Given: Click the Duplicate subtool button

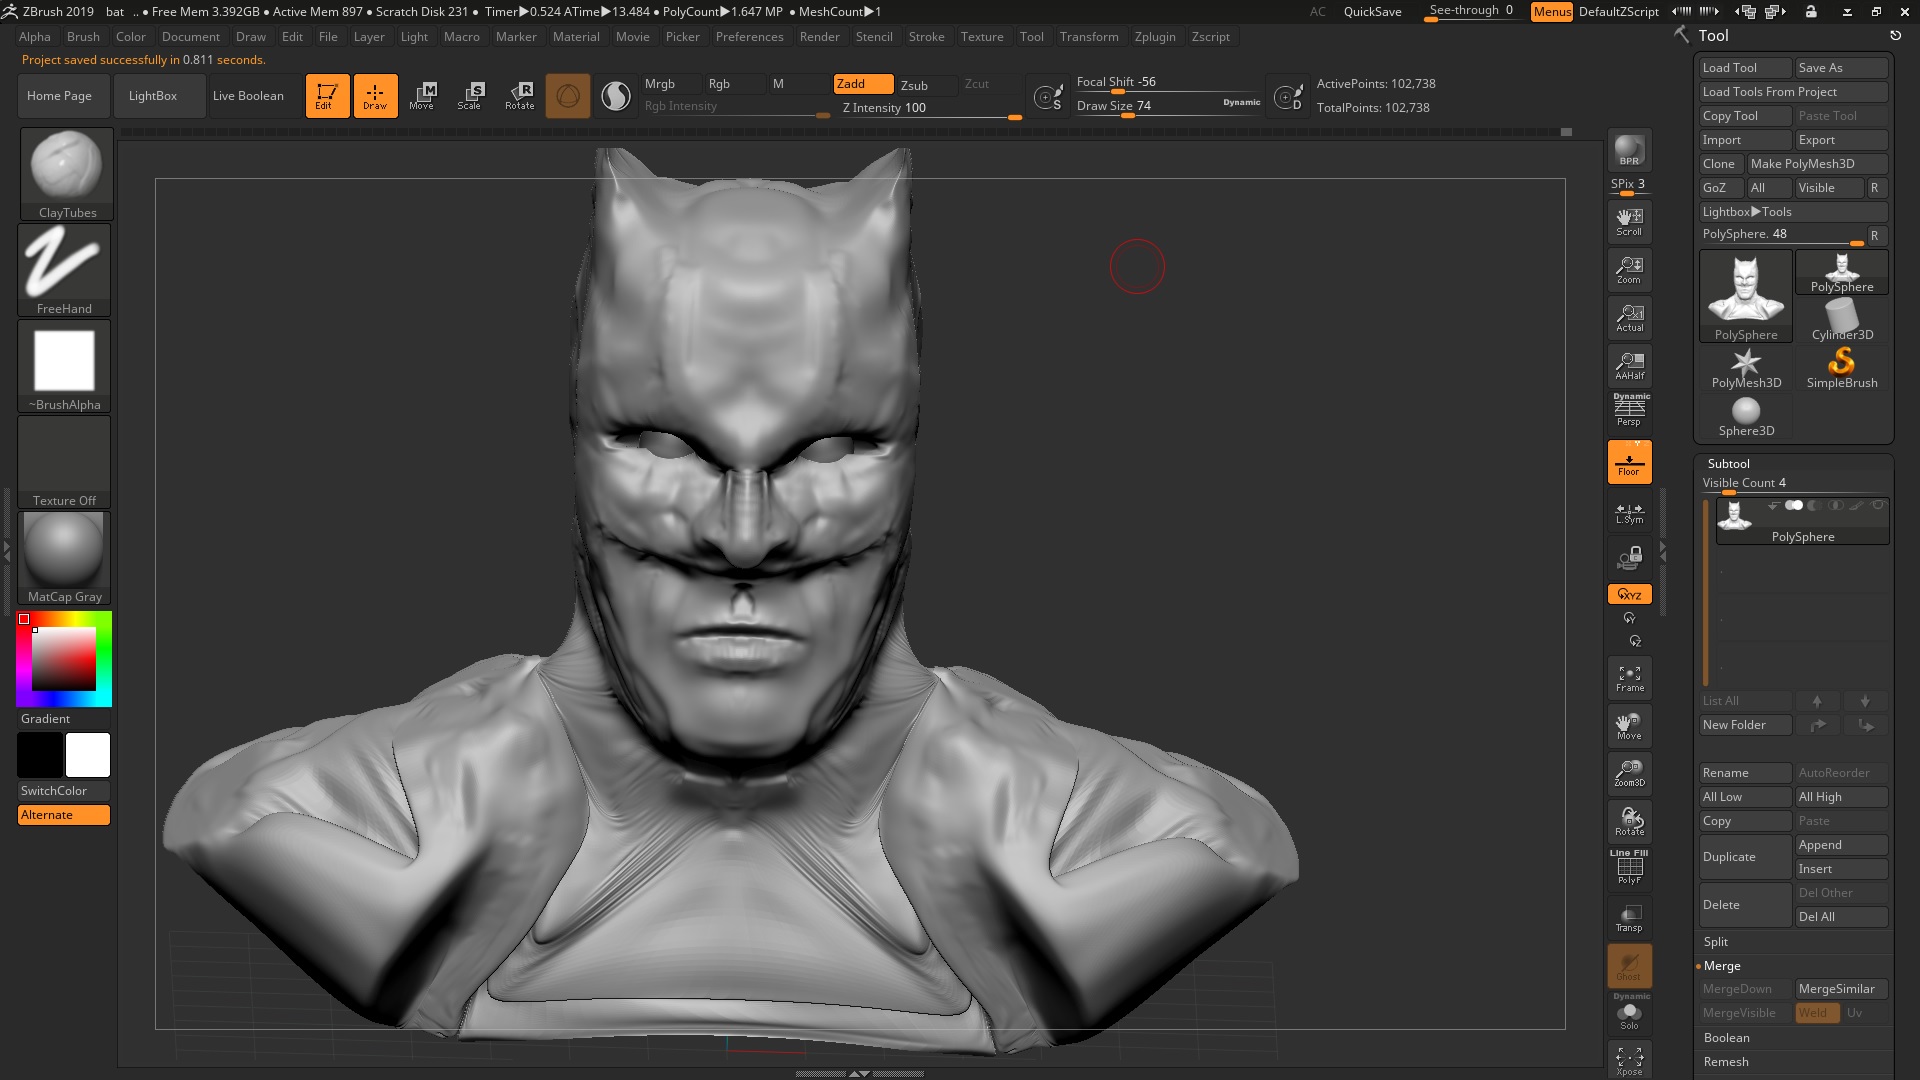Looking at the screenshot, I should [x=1746, y=857].
